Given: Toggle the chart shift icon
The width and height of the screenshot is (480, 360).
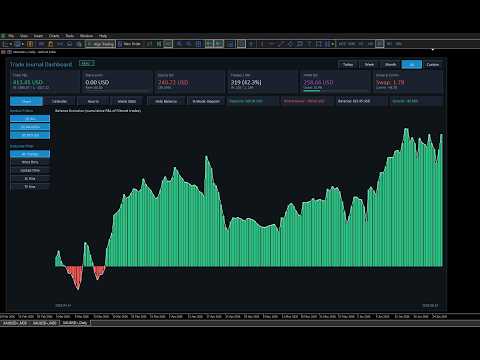Looking at the screenshot, I should [x=219, y=44].
